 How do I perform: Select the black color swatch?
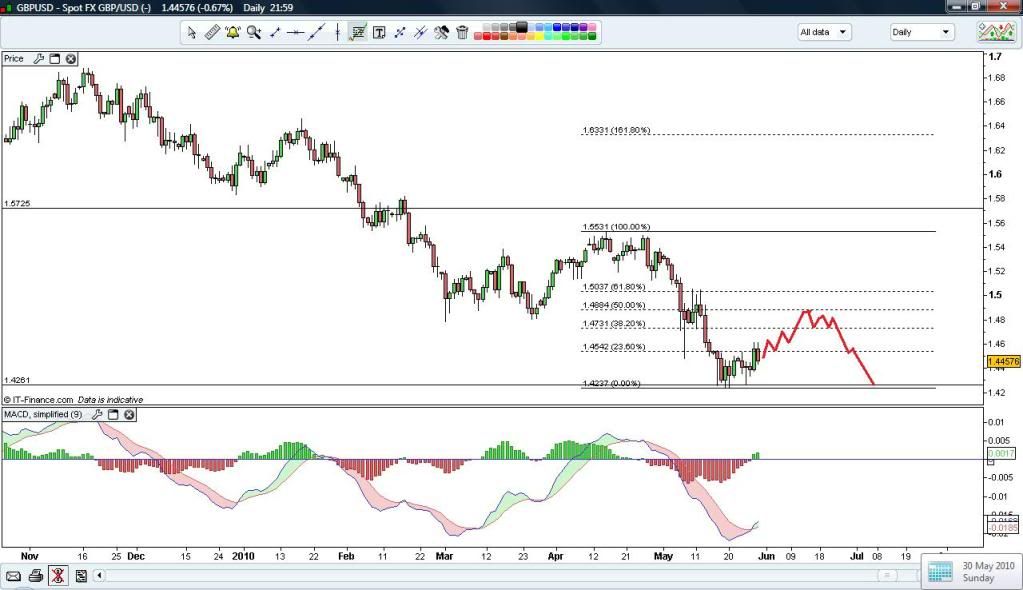click(522, 27)
